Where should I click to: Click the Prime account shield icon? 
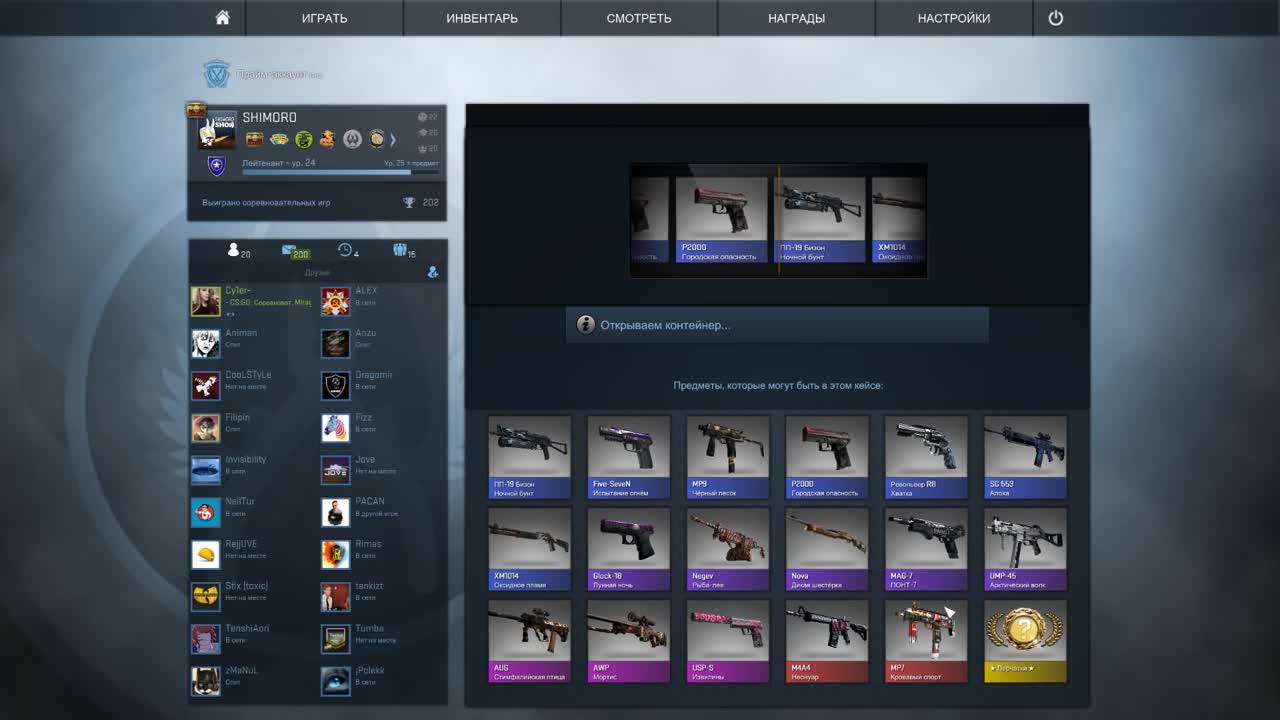pos(216,74)
